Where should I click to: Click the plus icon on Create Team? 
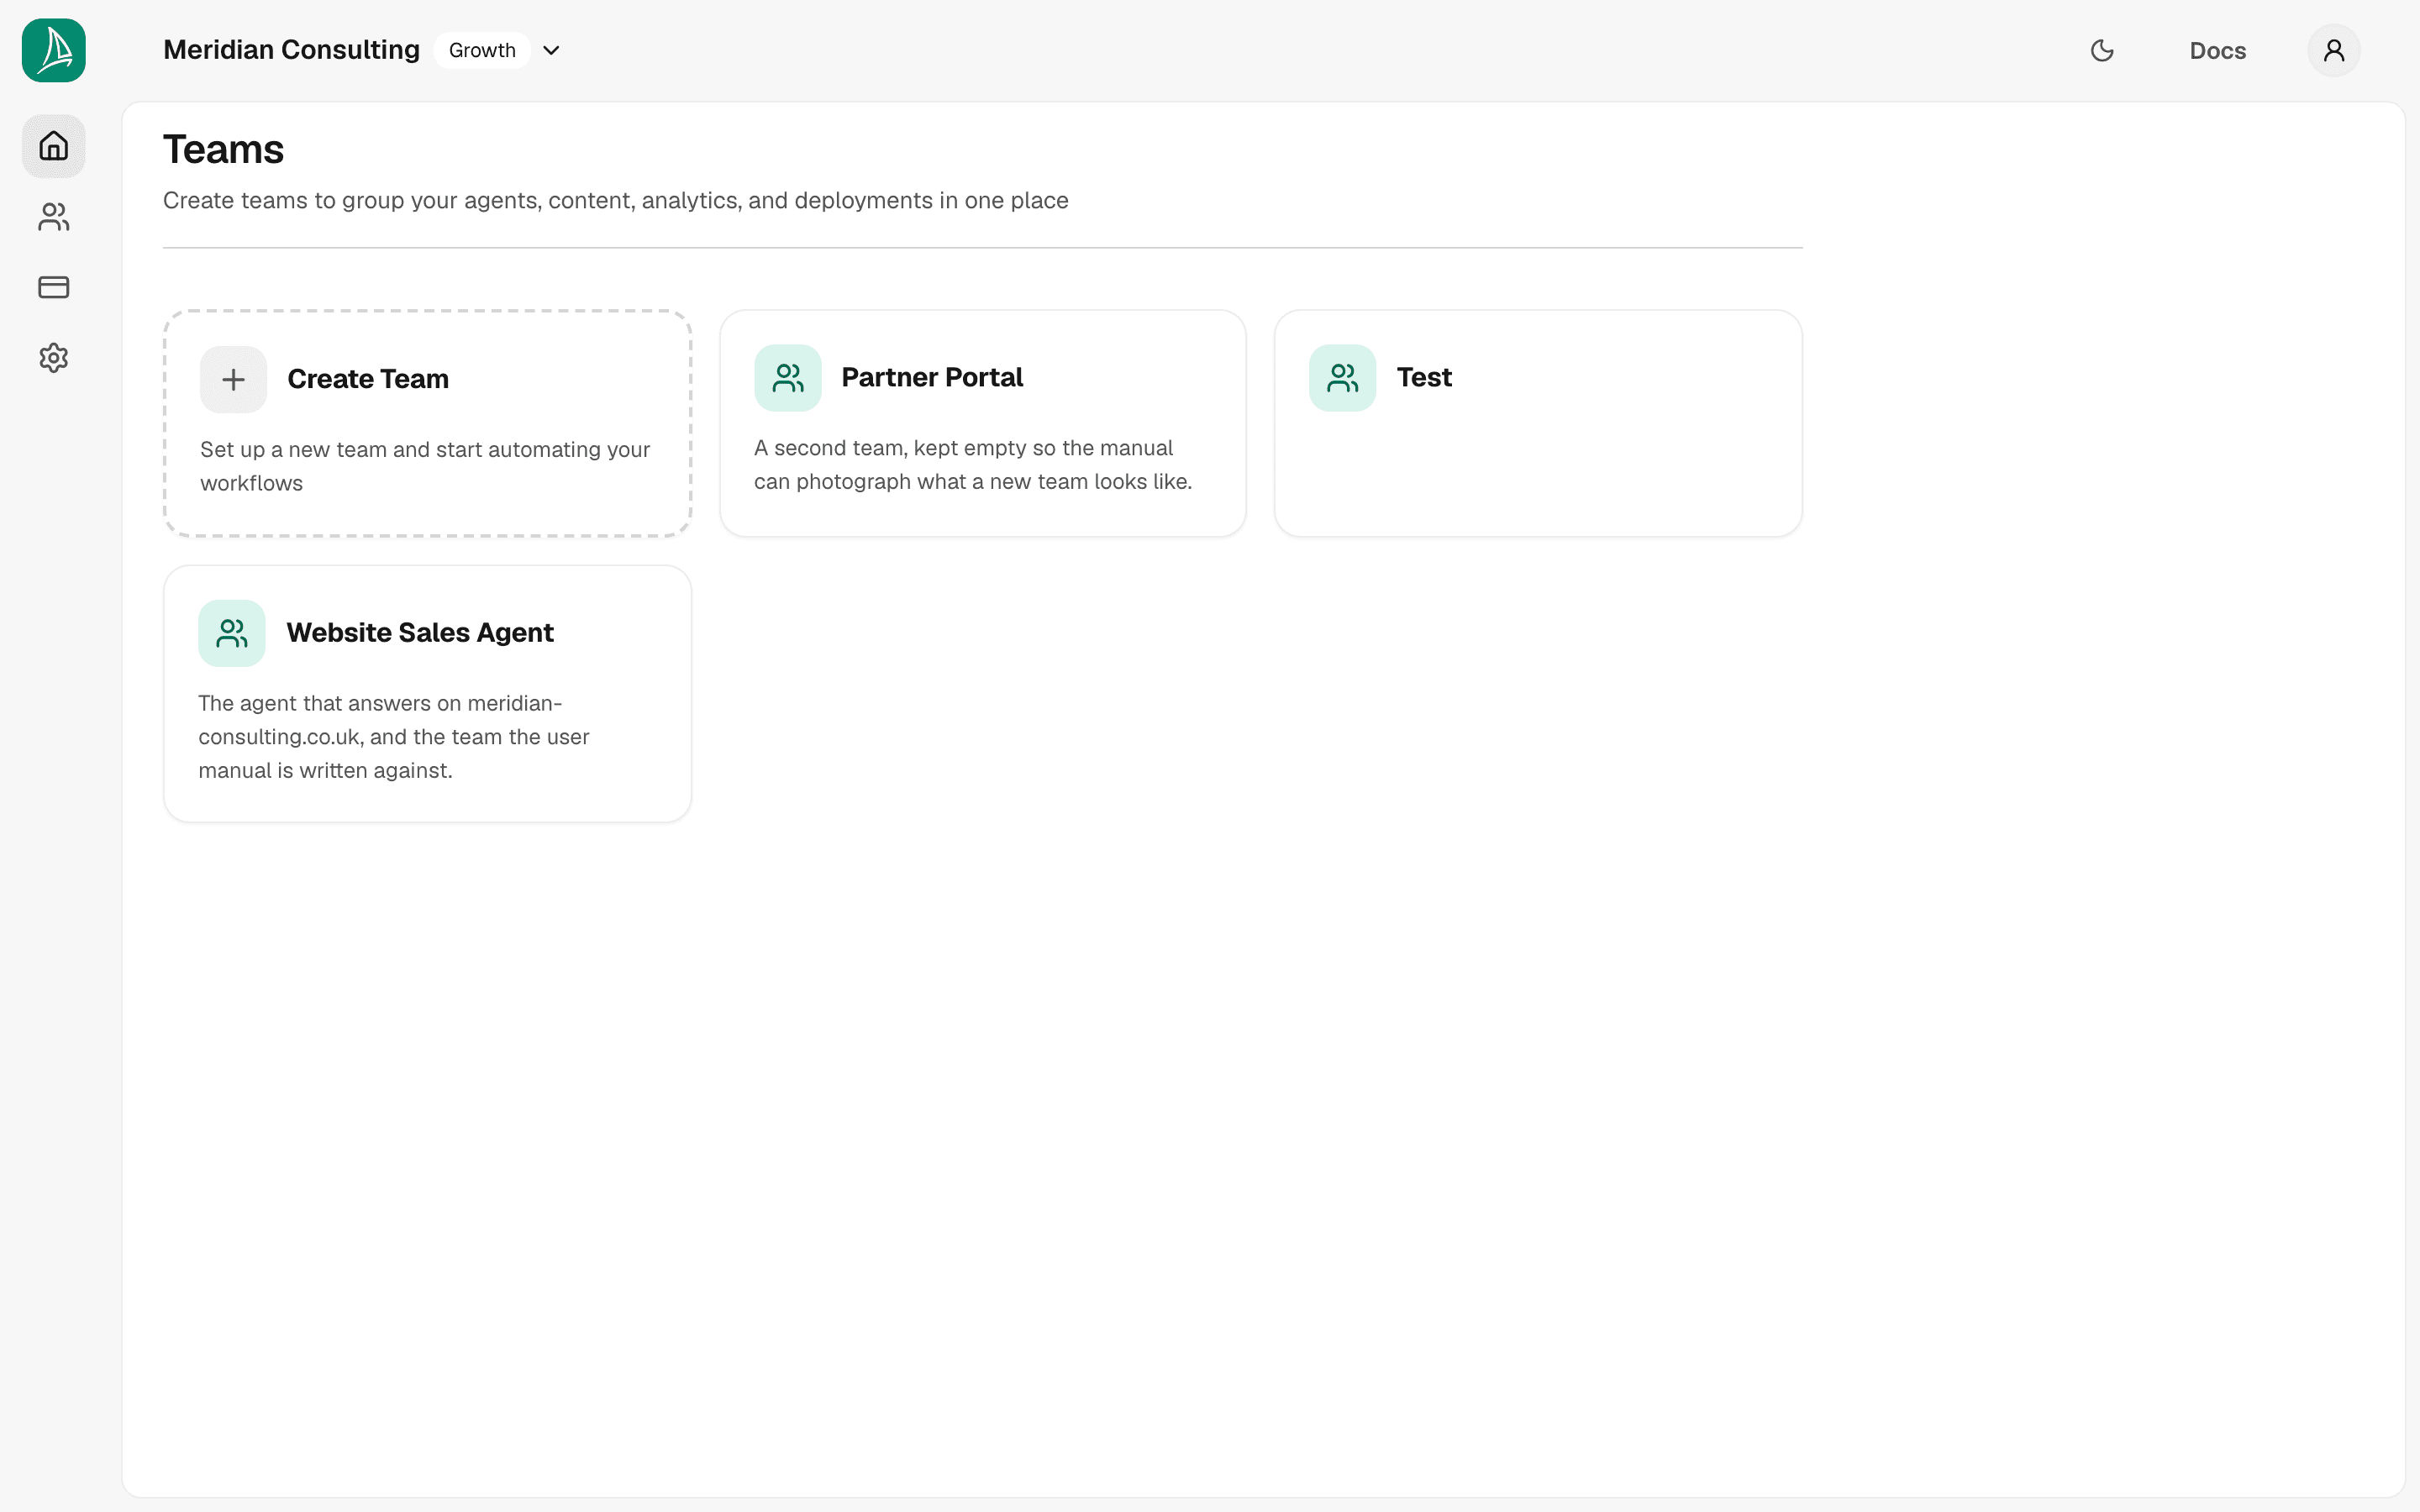pos(233,379)
